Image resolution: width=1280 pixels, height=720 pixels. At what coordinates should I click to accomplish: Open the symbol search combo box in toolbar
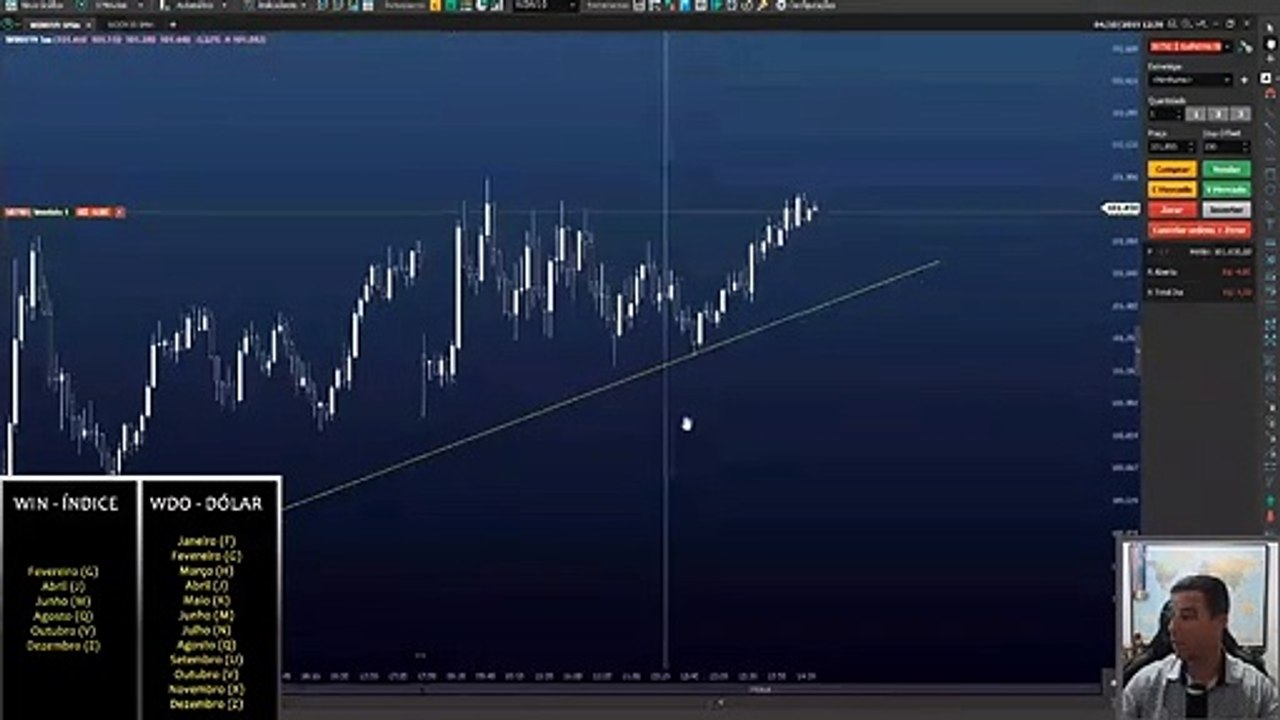coord(545,5)
